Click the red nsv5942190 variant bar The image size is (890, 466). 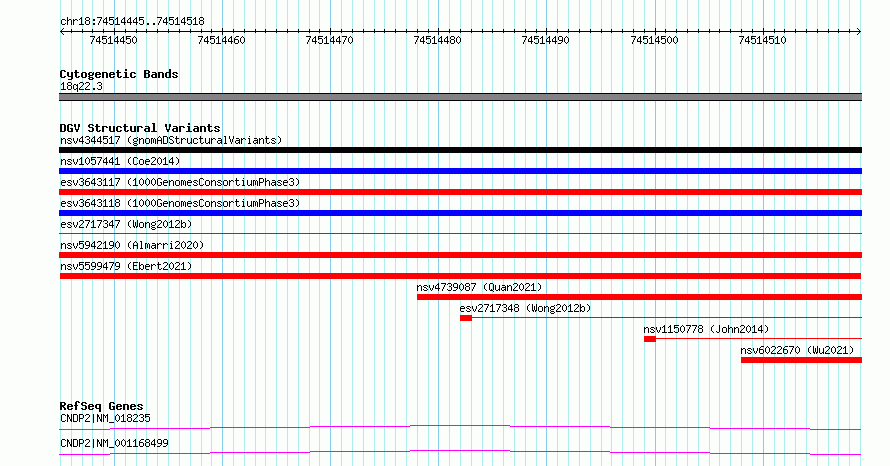[460, 255]
